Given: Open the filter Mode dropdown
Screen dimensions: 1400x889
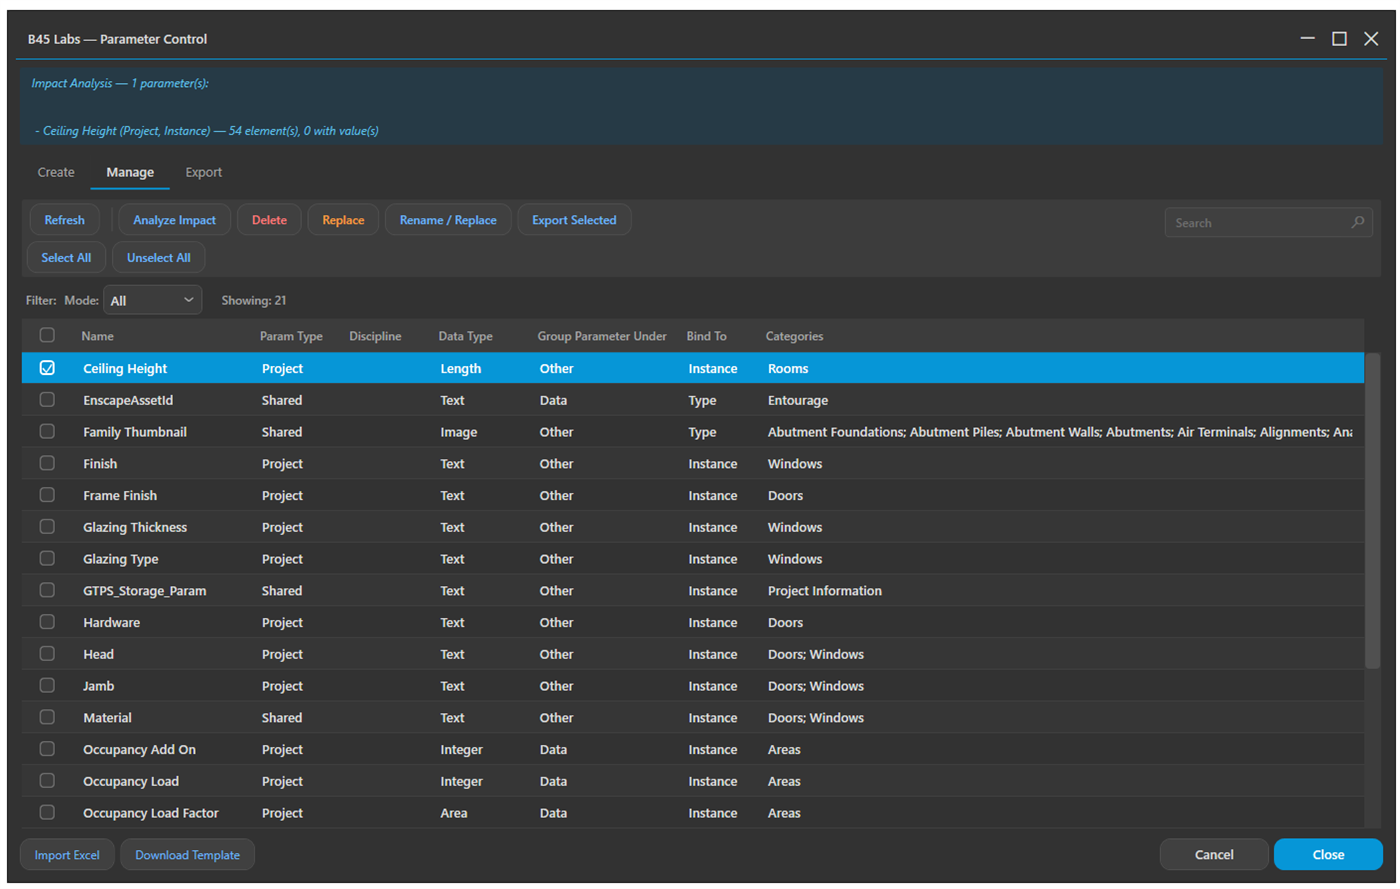Looking at the screenshot, I should (x=152, y=300).
